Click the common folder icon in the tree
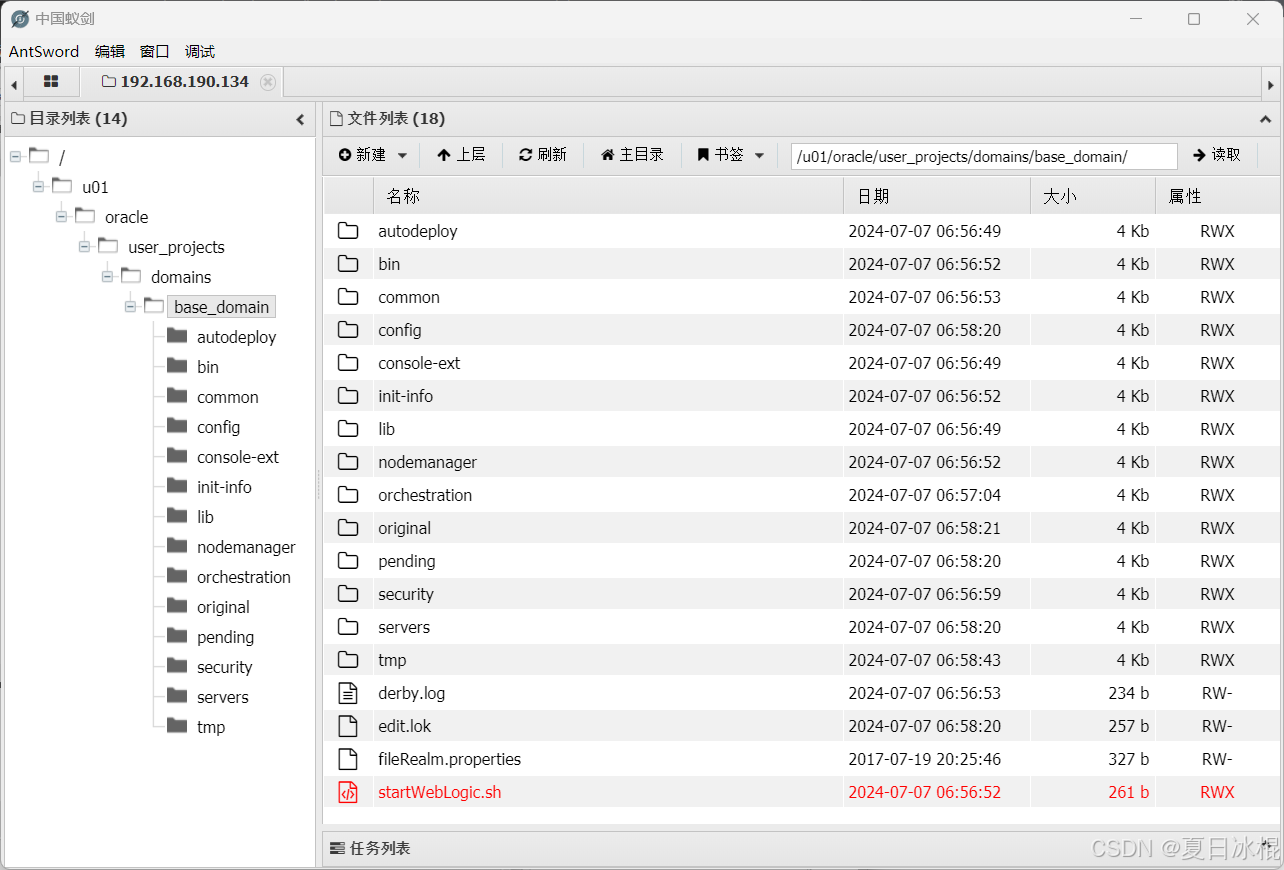This screenshot has height=870, width=1284. click(177, 396)
